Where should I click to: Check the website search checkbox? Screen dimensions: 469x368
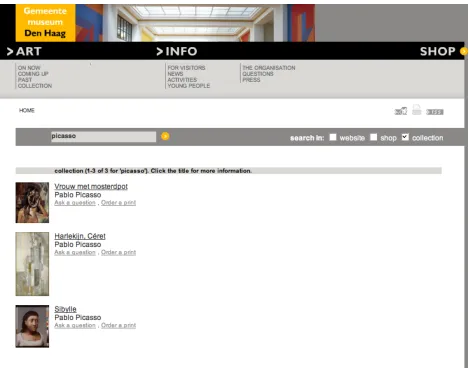point(333,137)
